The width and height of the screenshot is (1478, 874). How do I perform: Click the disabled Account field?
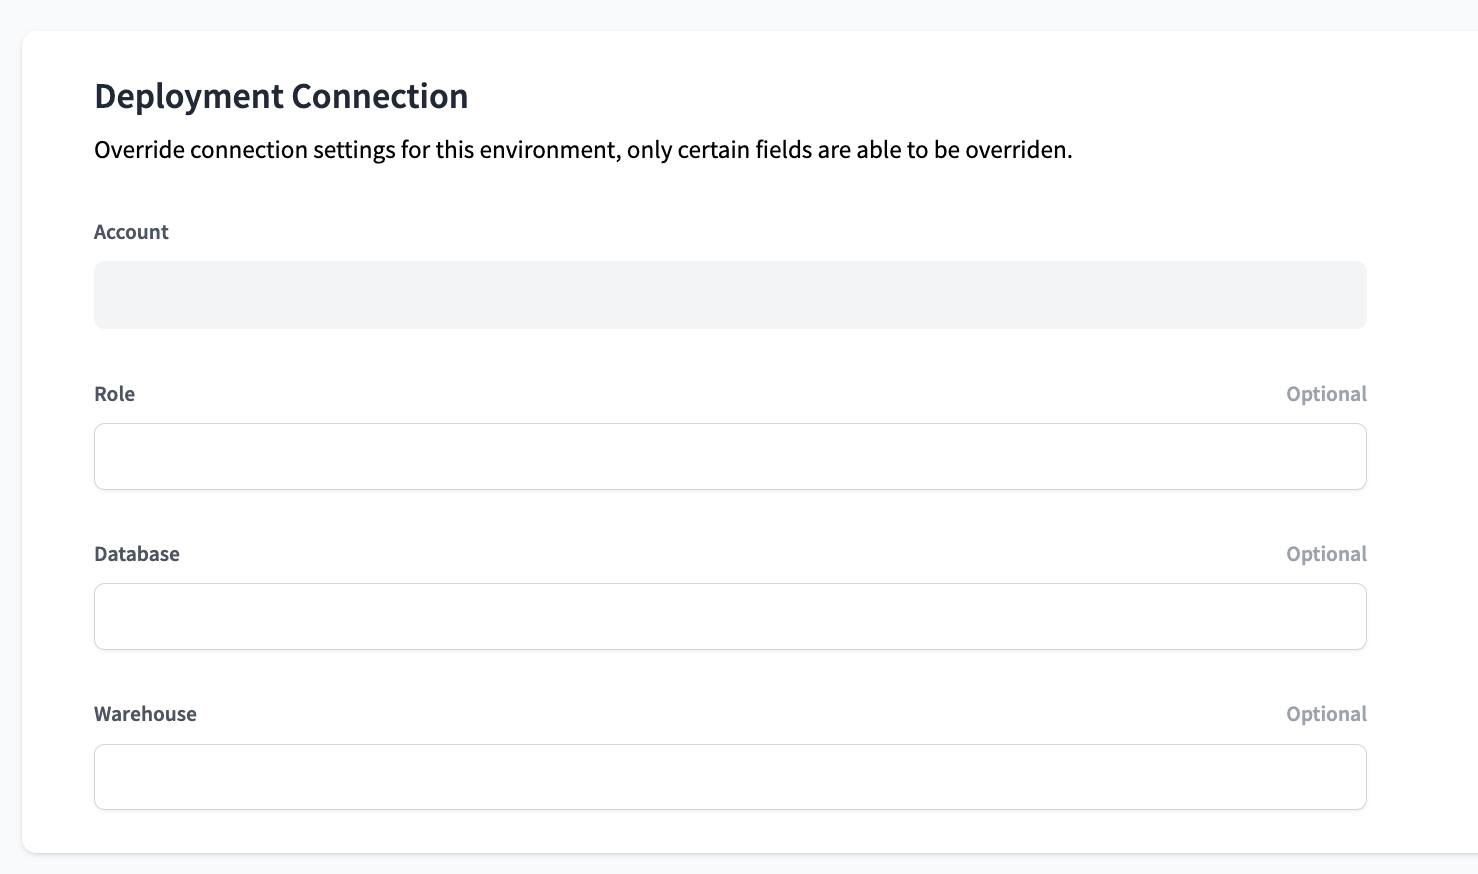tap(730, 294)
